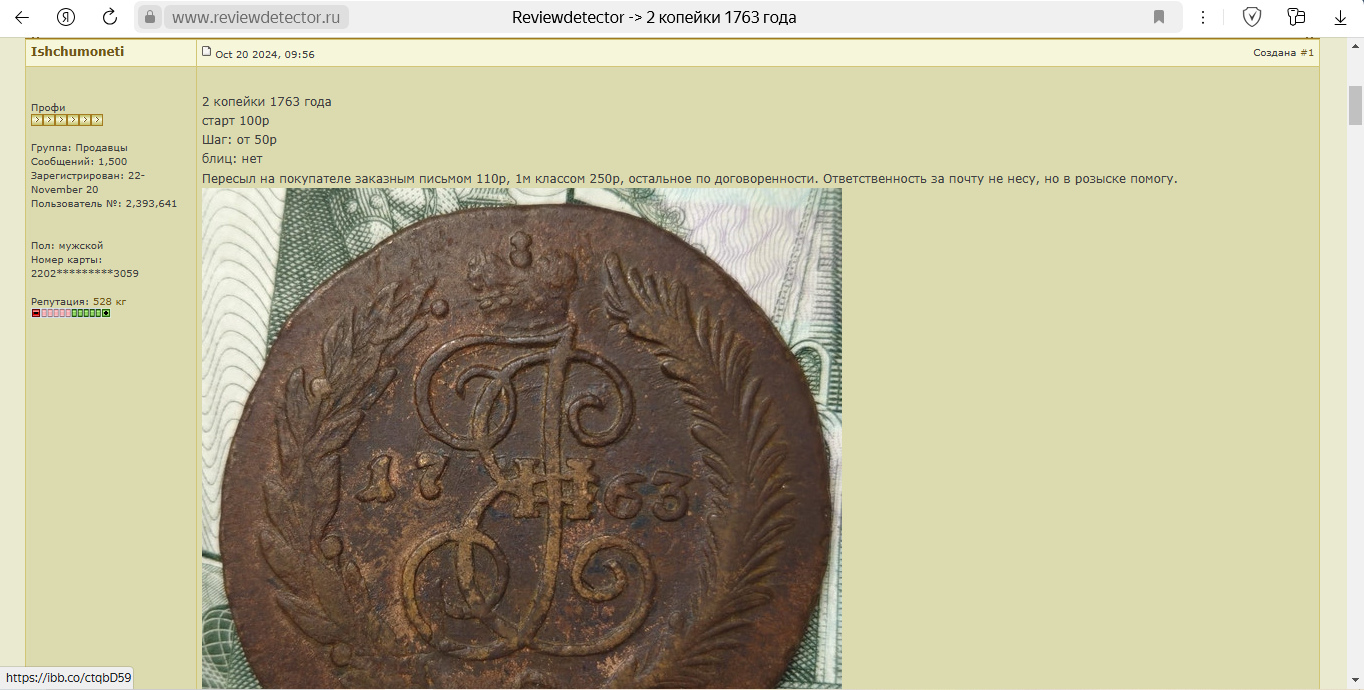Reload the page with the refresh icon
This screenshot has width=1364, height=690.
pyautogui.click(x=110, y=17)
